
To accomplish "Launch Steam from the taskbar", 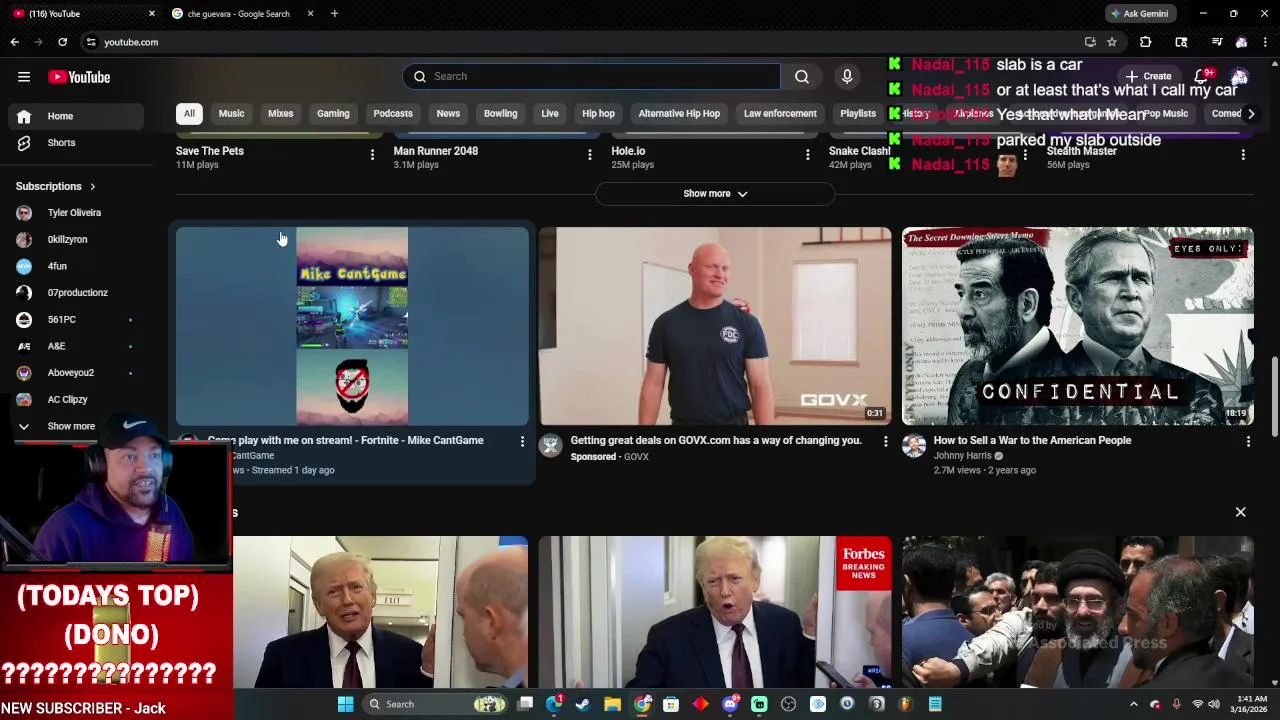I will (x=583, y=704).
